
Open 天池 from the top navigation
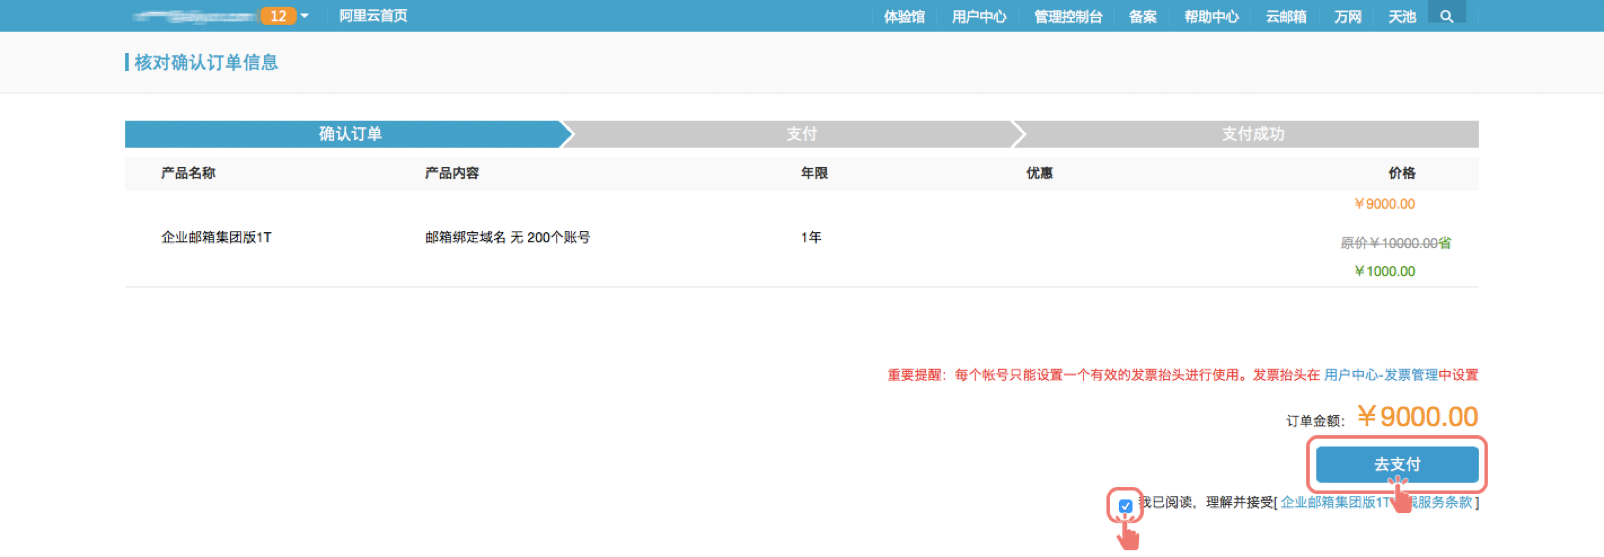1402,17
